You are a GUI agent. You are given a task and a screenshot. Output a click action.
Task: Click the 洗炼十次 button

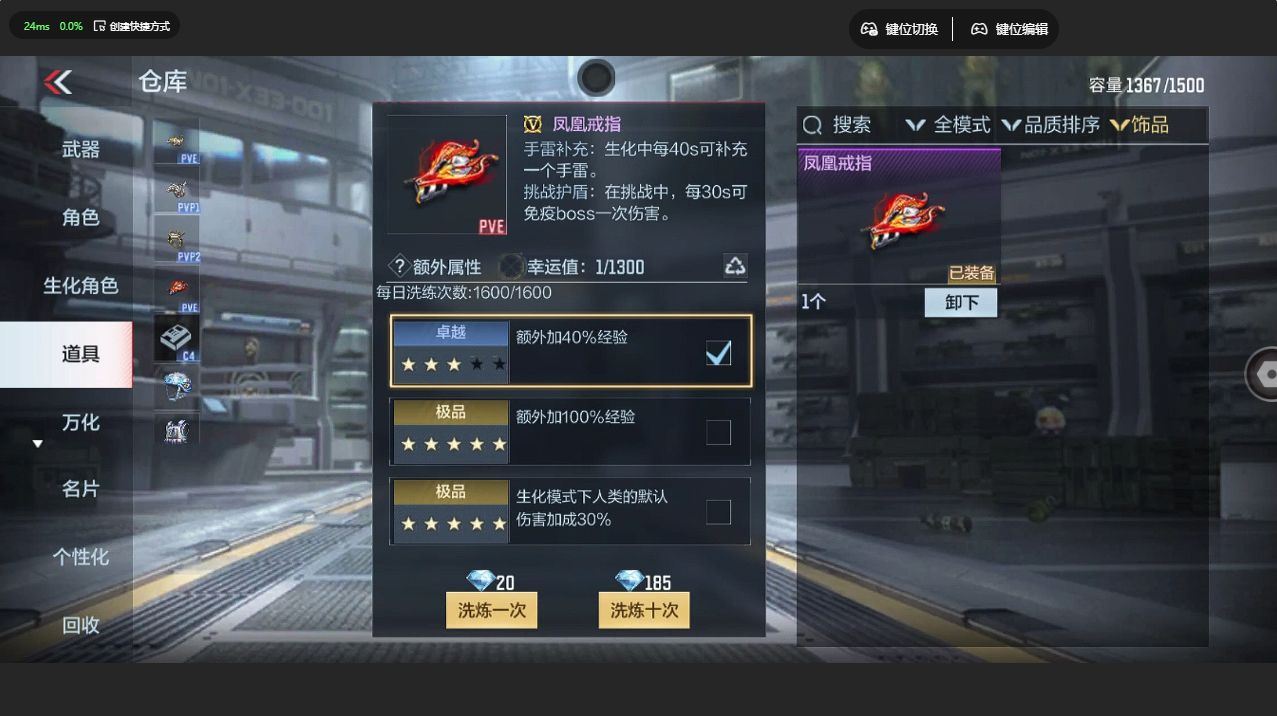(644, 610)
